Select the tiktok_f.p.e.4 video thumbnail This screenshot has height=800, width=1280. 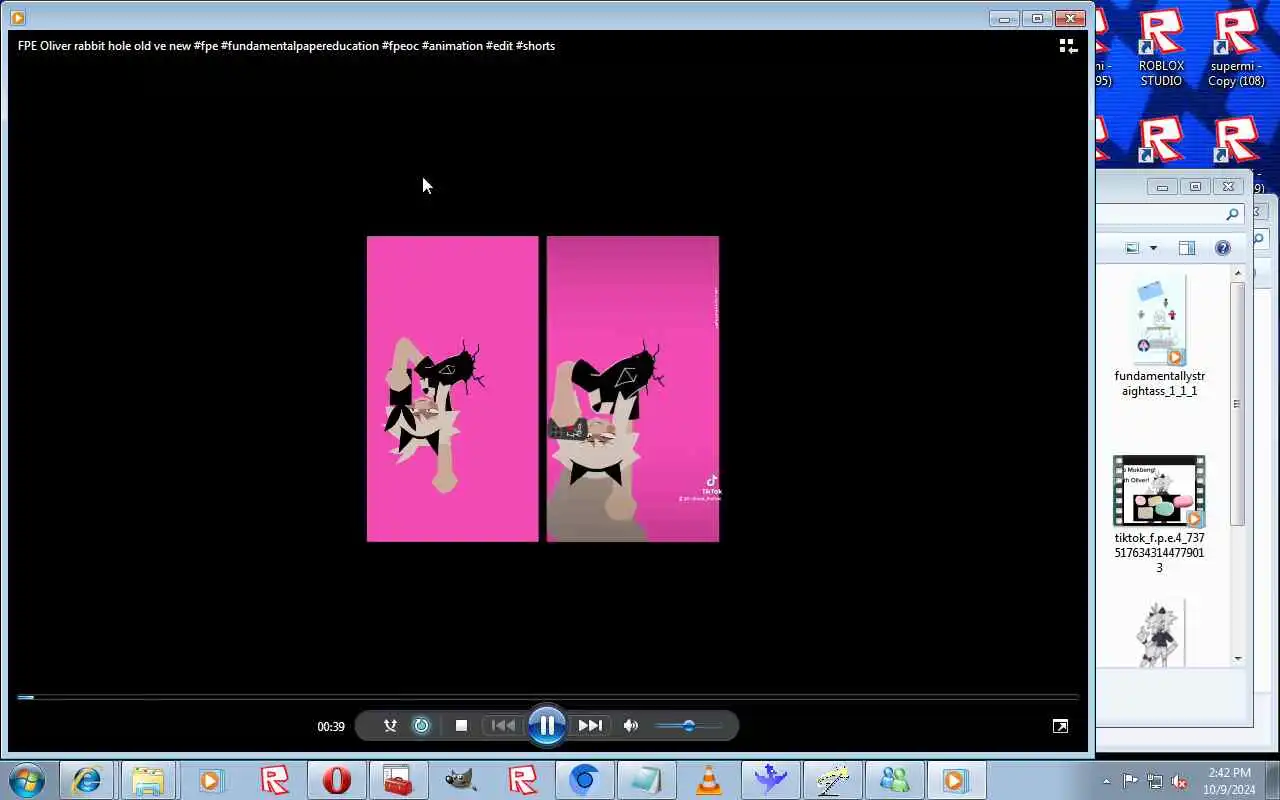[x=1159, y=491]
